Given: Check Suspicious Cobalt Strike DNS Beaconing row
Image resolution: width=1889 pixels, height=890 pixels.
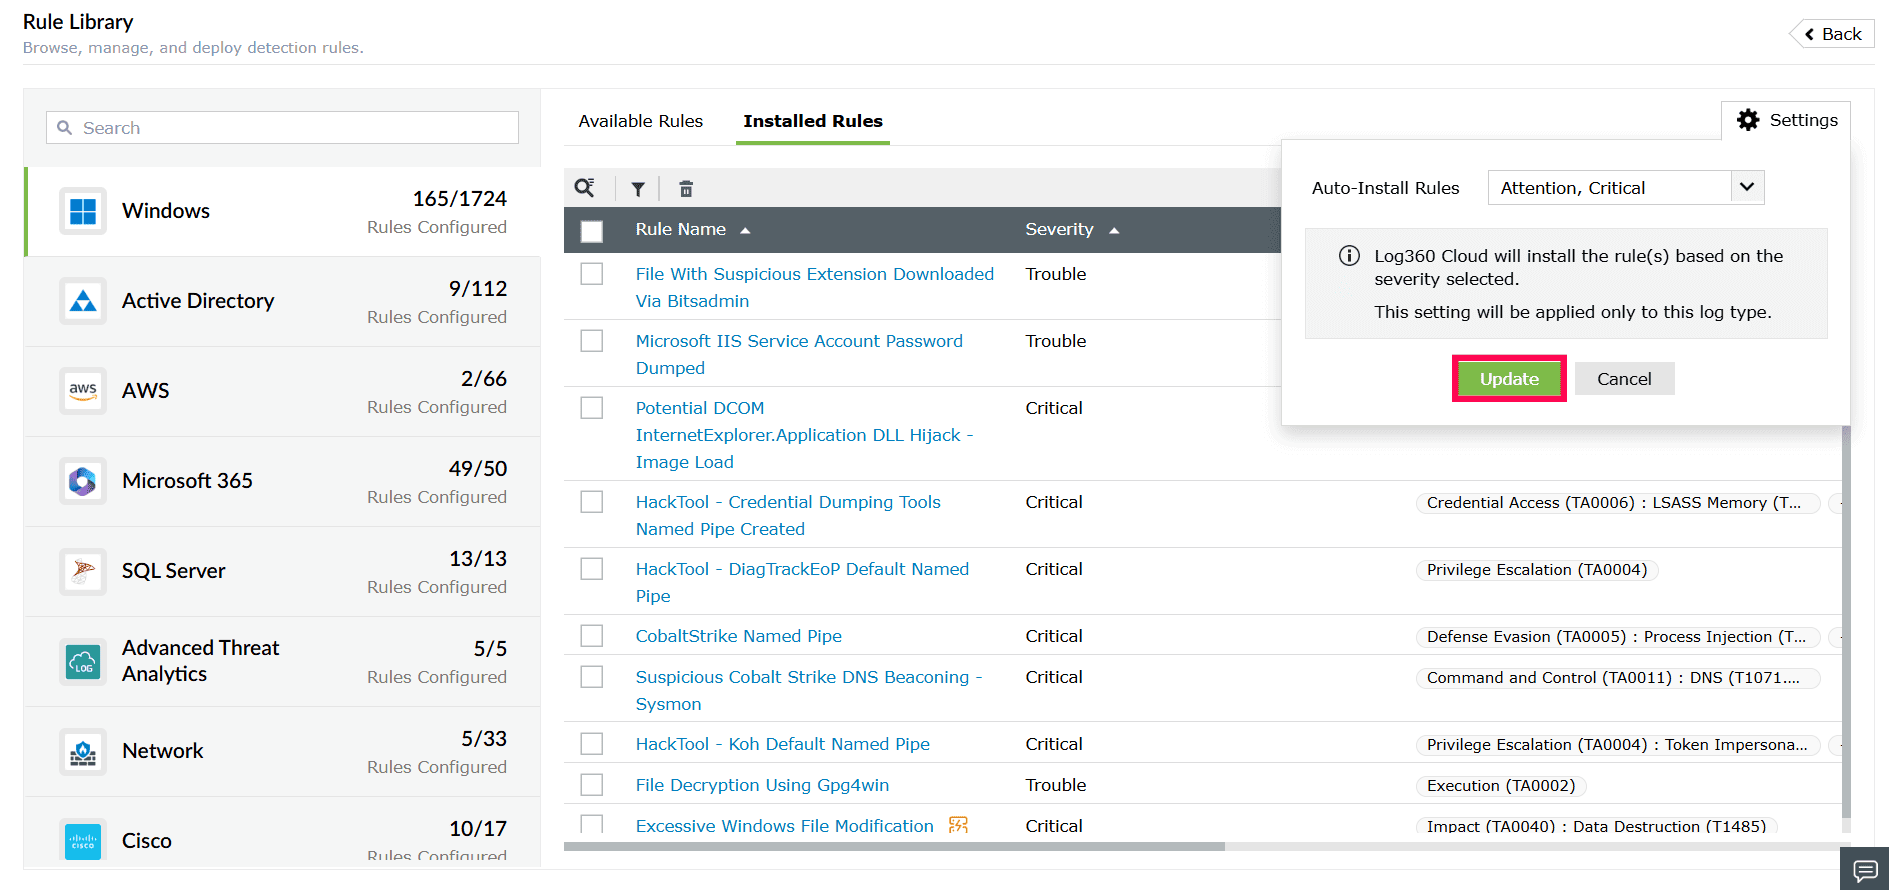Looking at the screenshot, I should (x=592, y=677).
